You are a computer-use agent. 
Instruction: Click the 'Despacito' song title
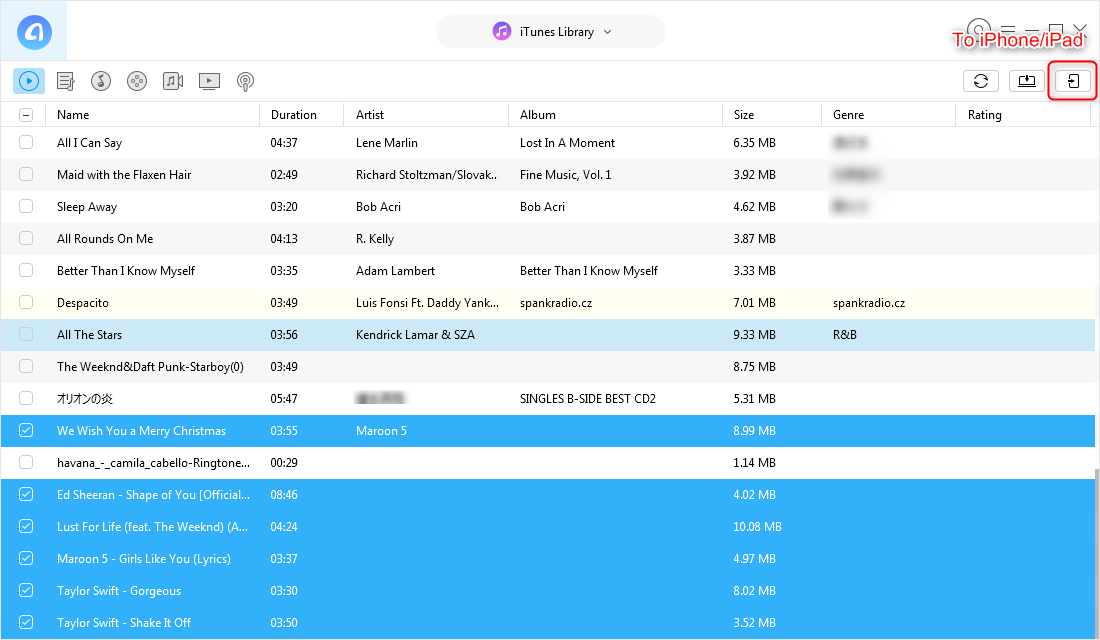[83, 302]
